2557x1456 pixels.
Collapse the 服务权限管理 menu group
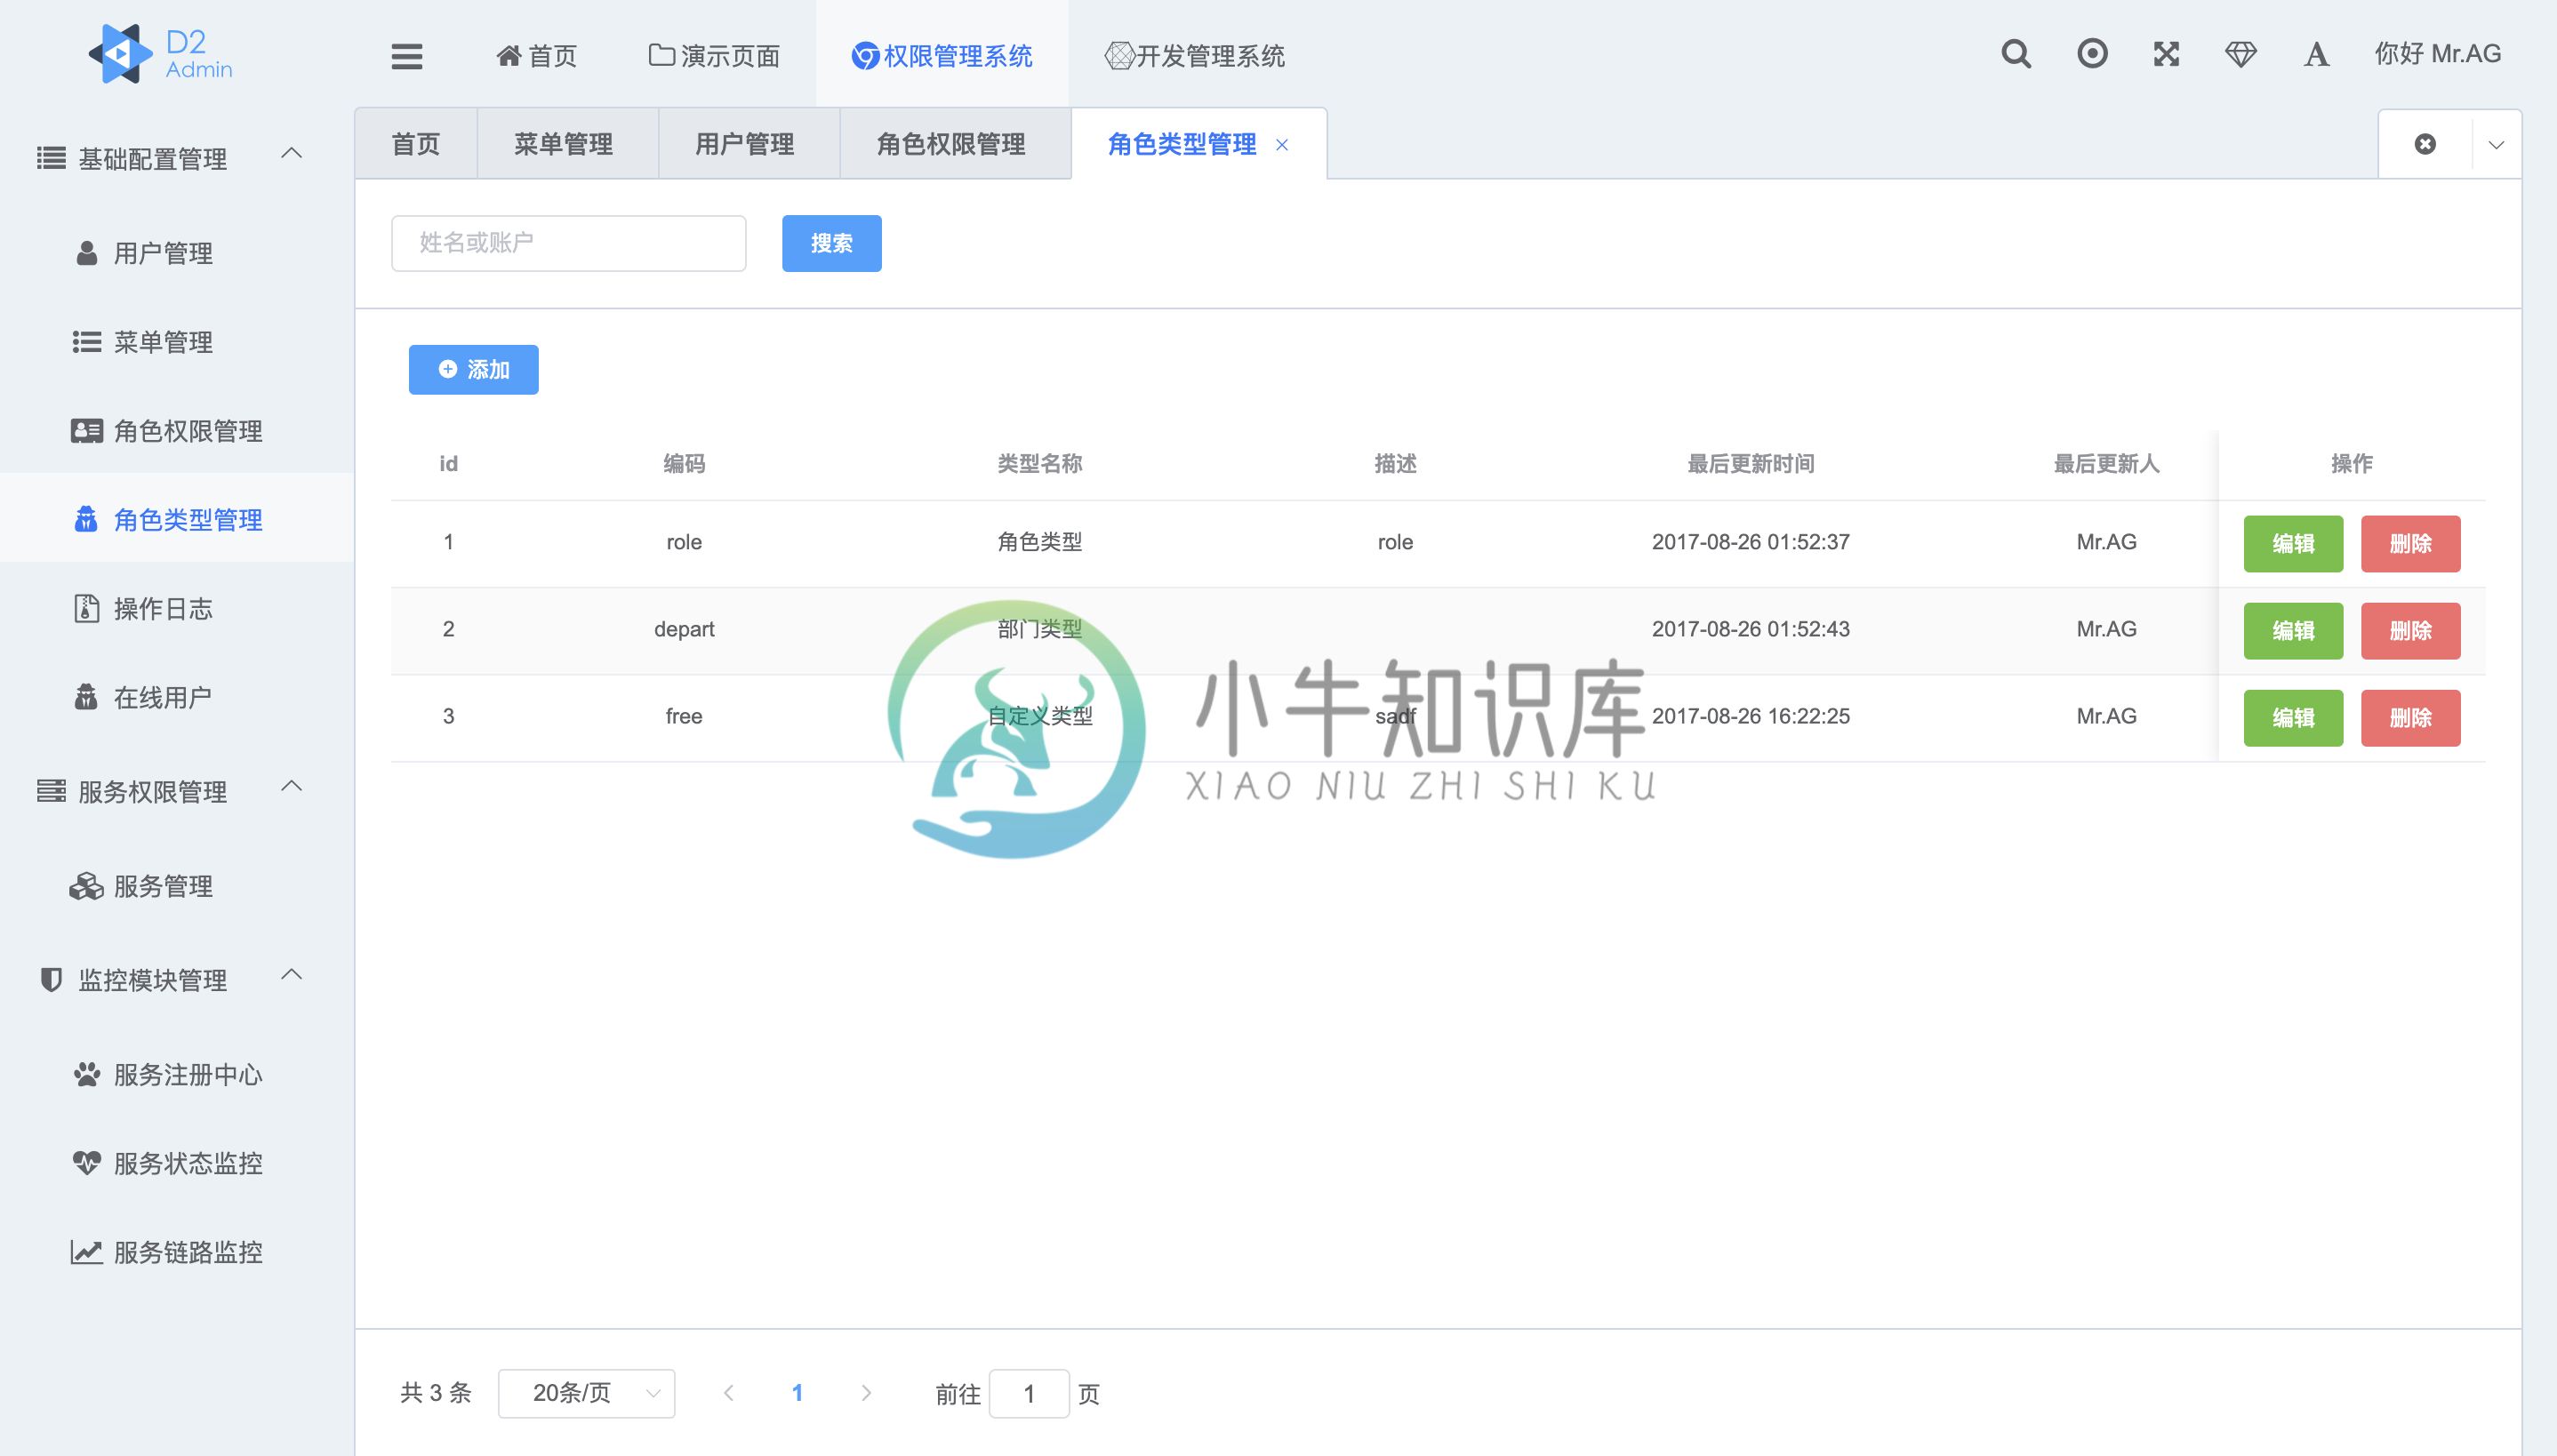(291, 787)
